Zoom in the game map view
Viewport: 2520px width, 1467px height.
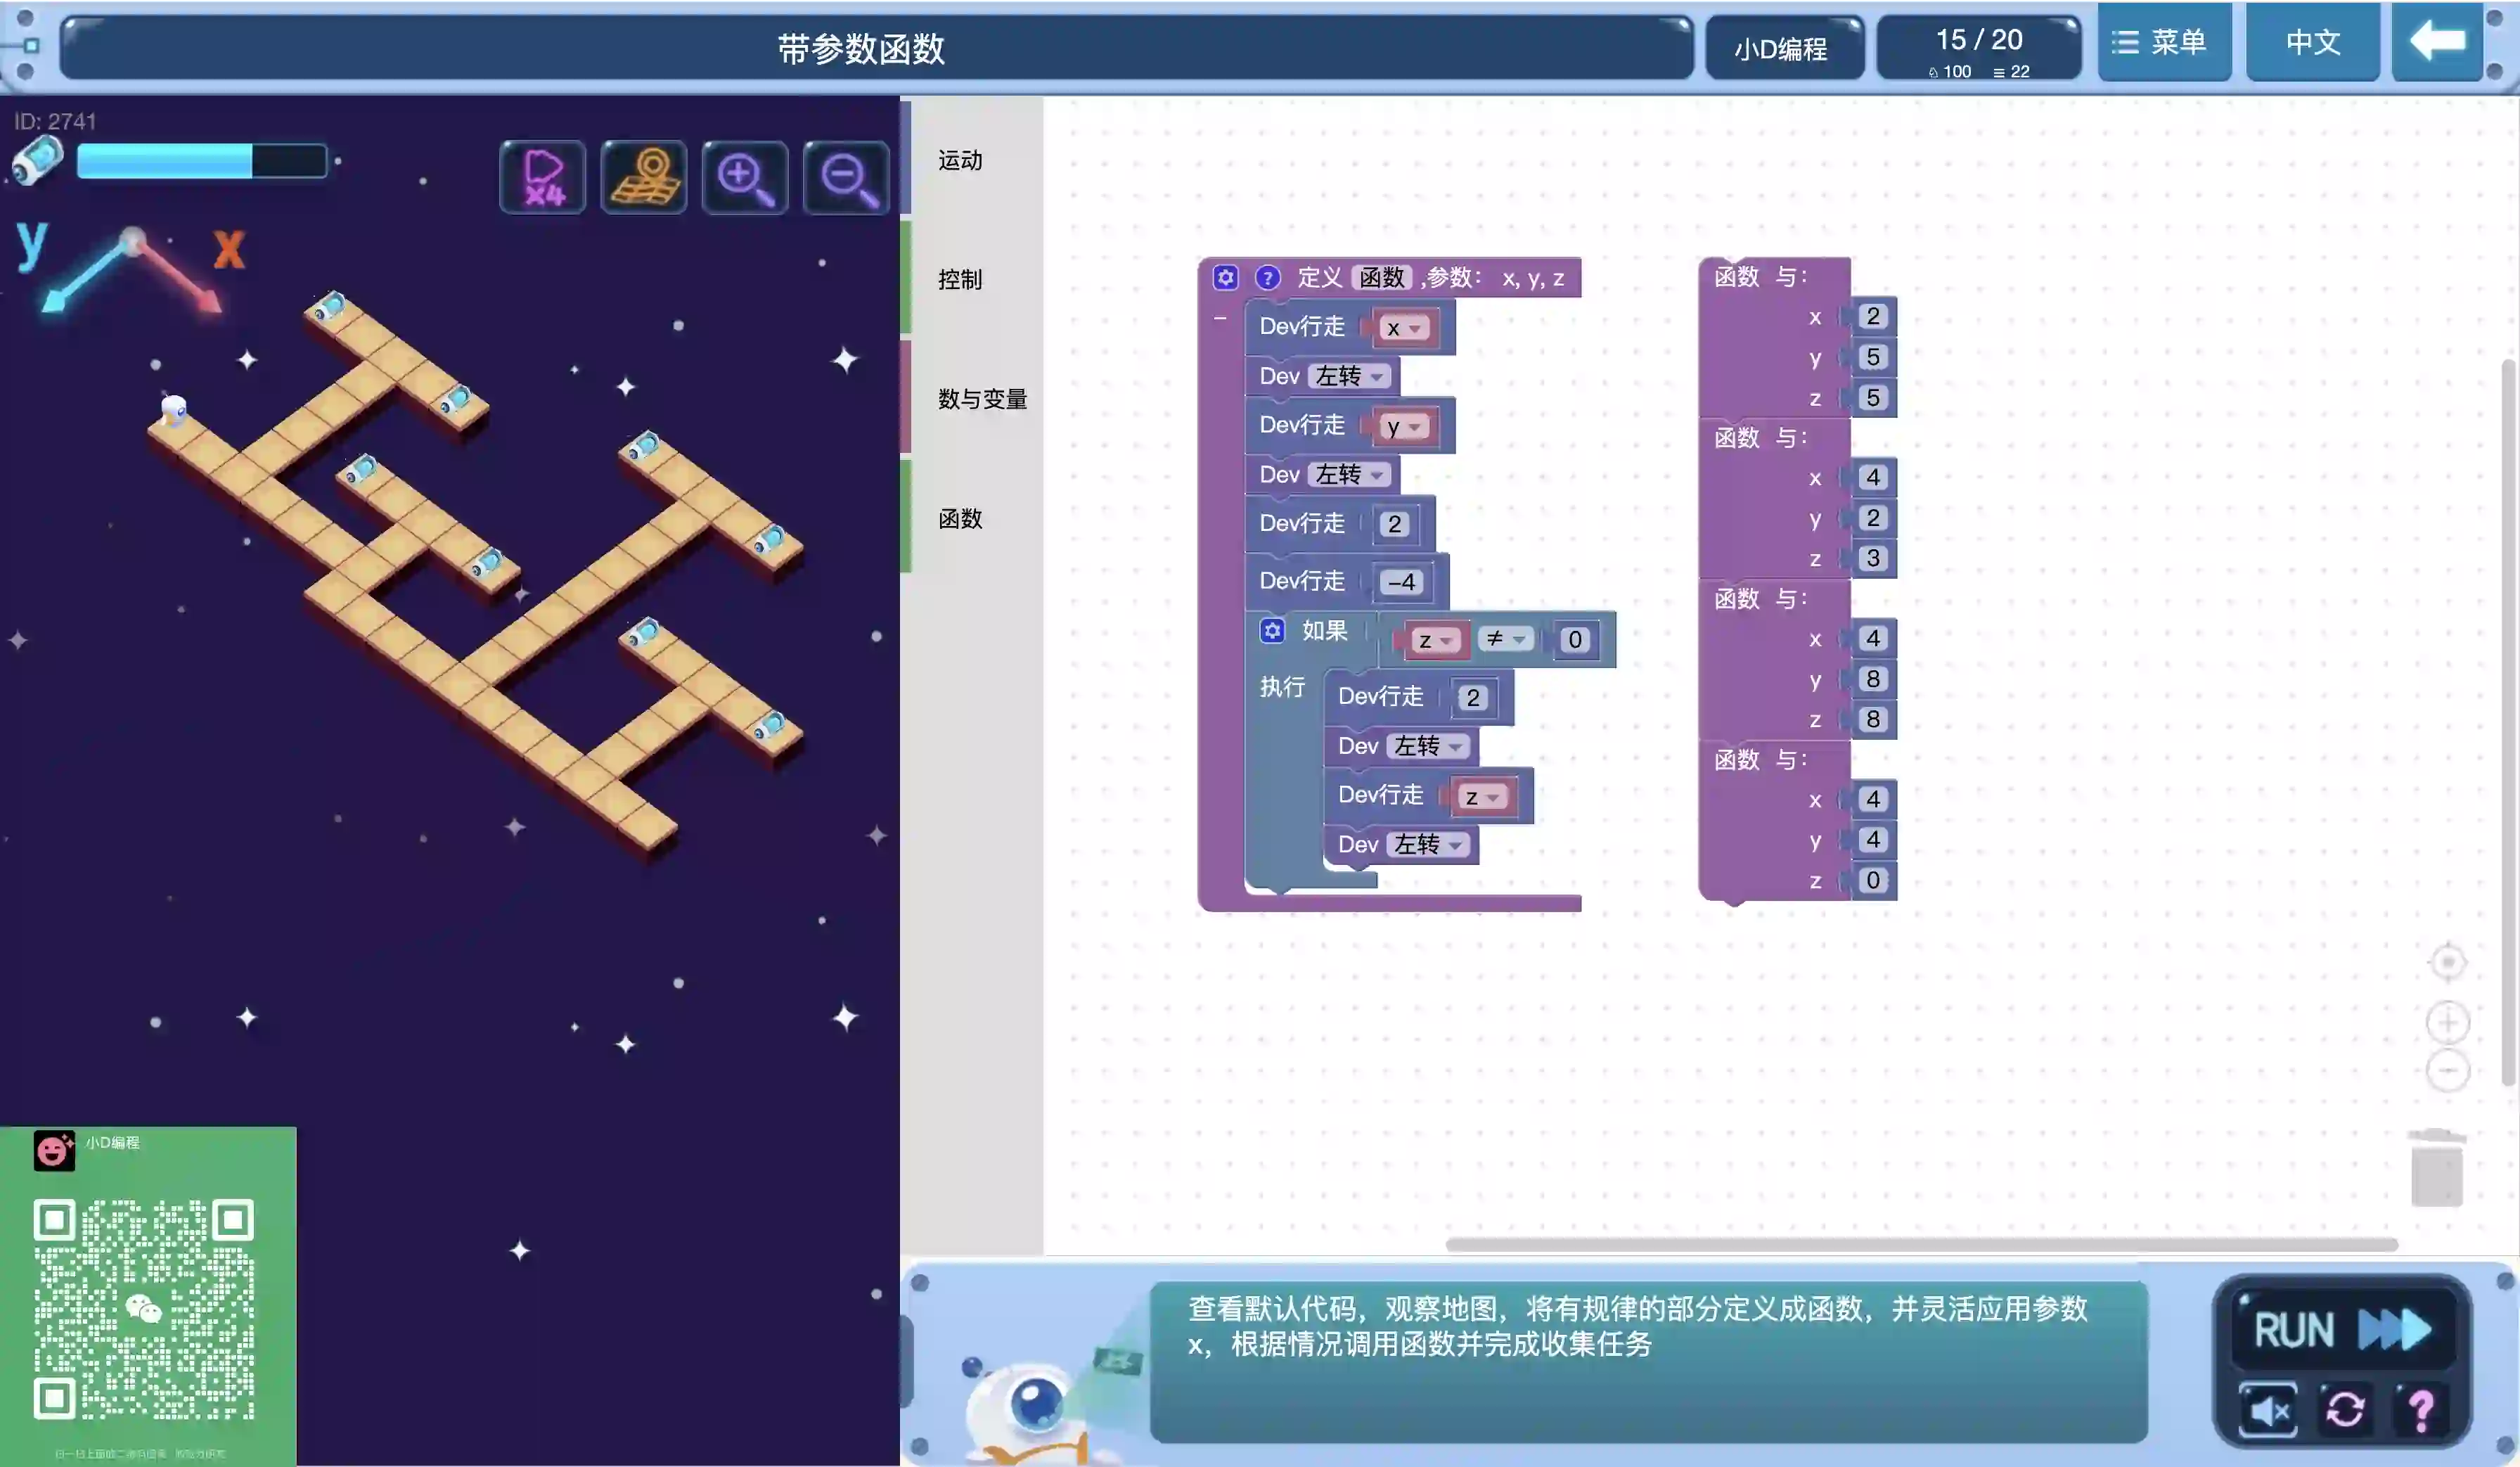pos(745,177)
